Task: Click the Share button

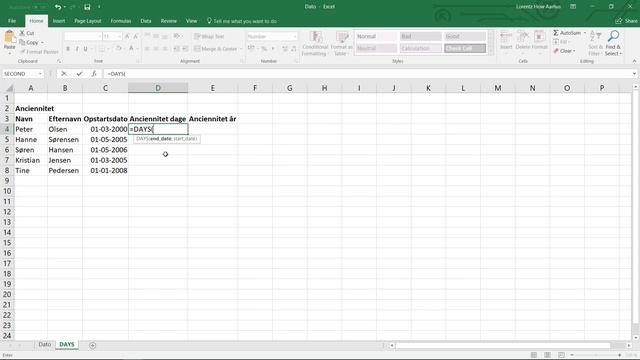Action: coord(626,21)
